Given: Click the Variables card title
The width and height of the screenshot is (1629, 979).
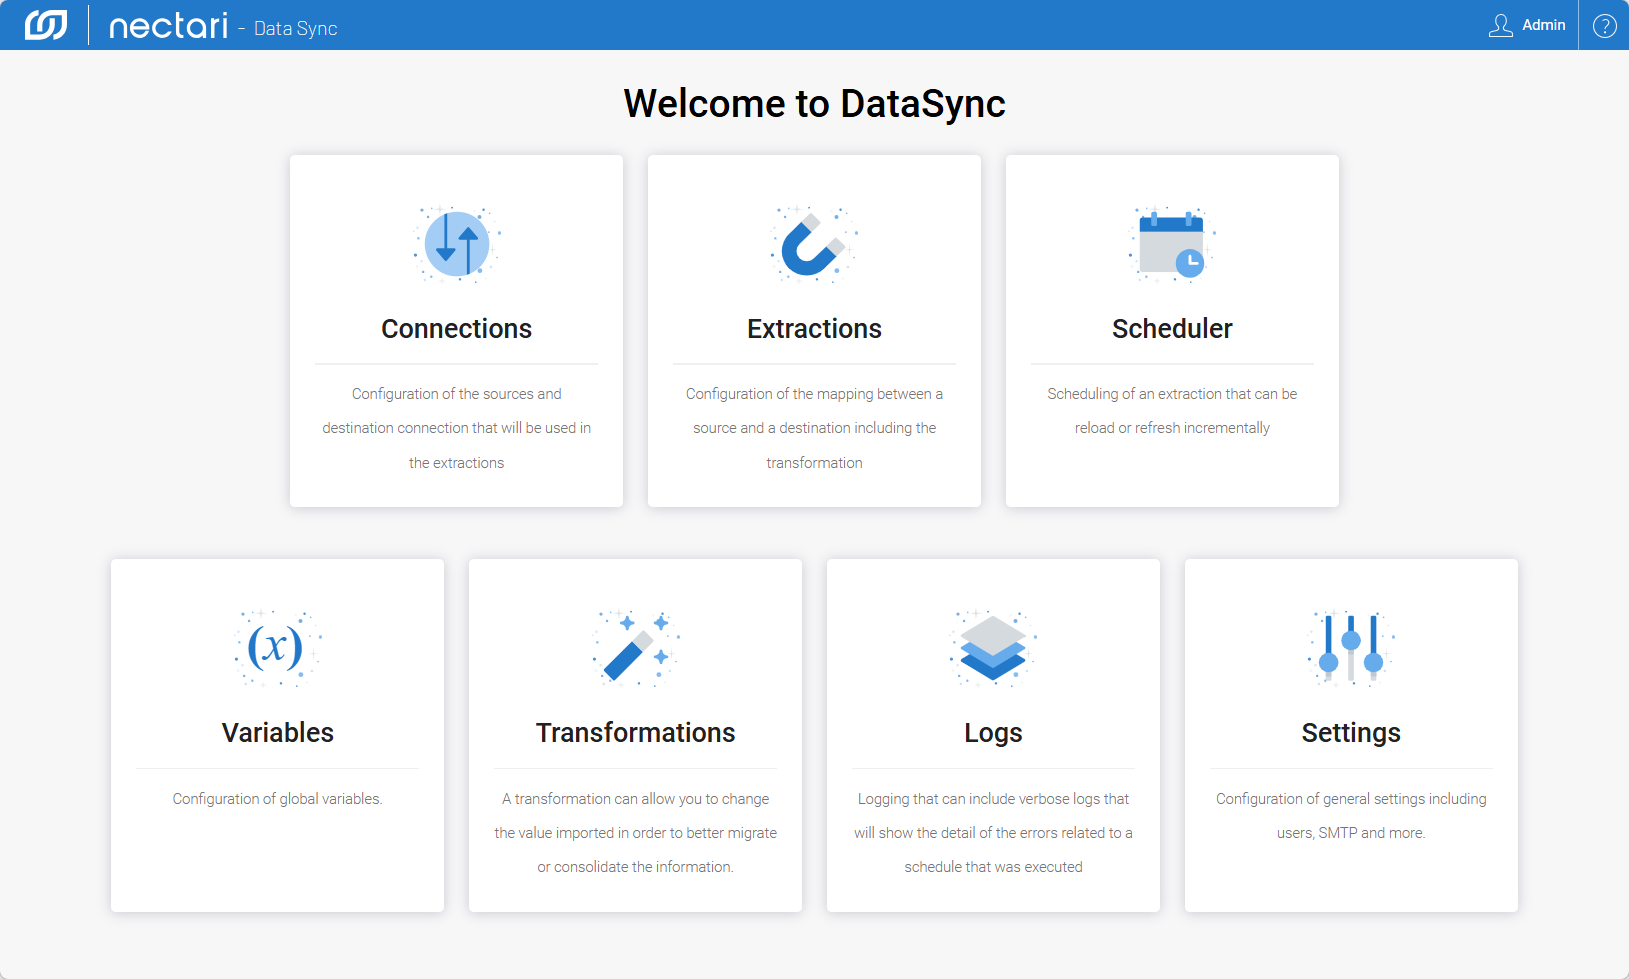Looking at the screenshot, I should pyautogui.click(x=277, y=733).
